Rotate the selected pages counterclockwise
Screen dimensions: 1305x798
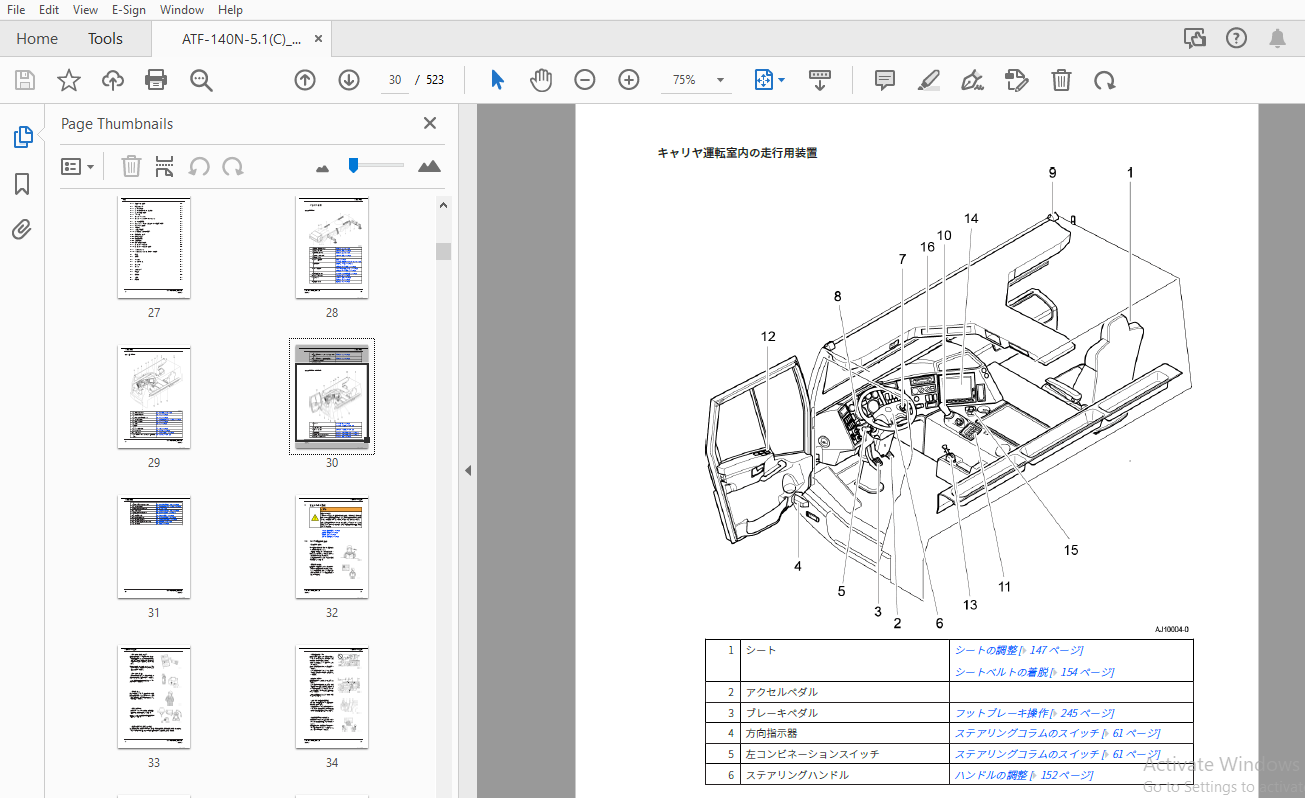tap(199, 166)
